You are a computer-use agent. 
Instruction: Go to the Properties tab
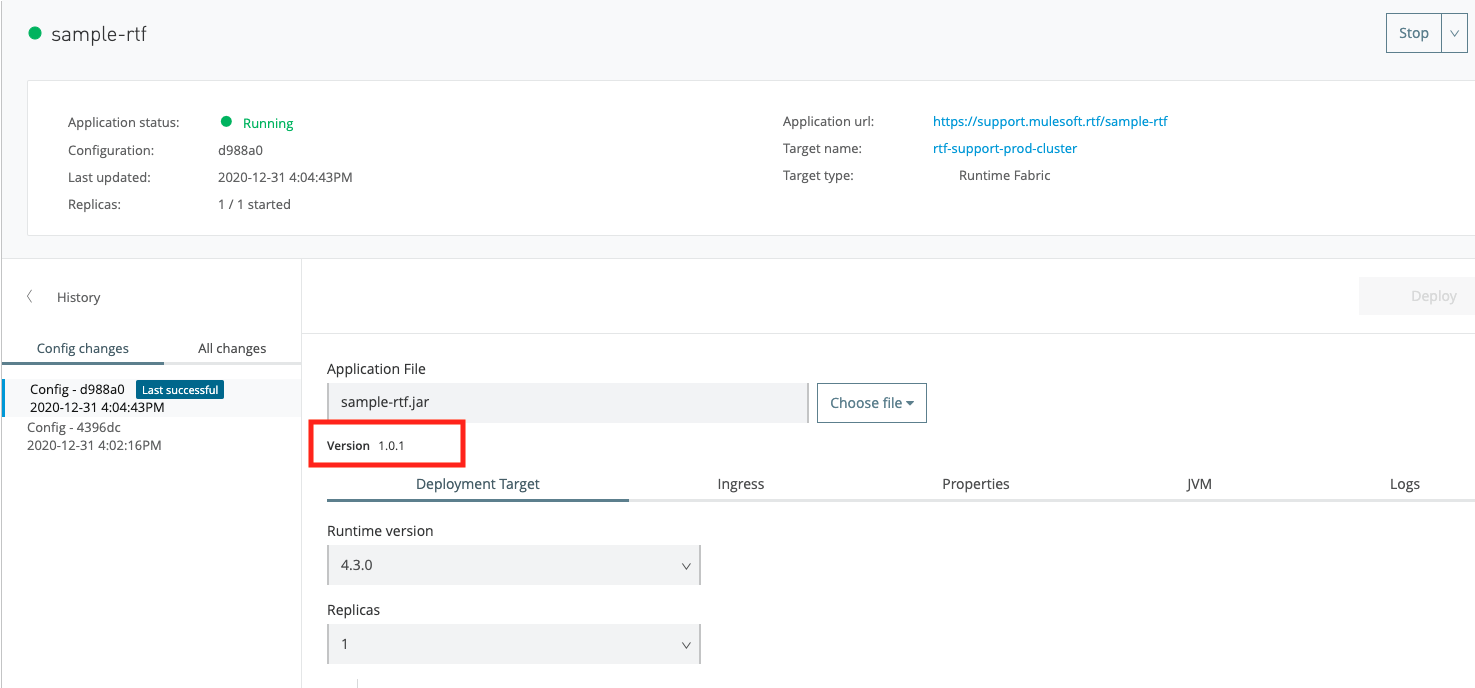(x=975, y=484)
